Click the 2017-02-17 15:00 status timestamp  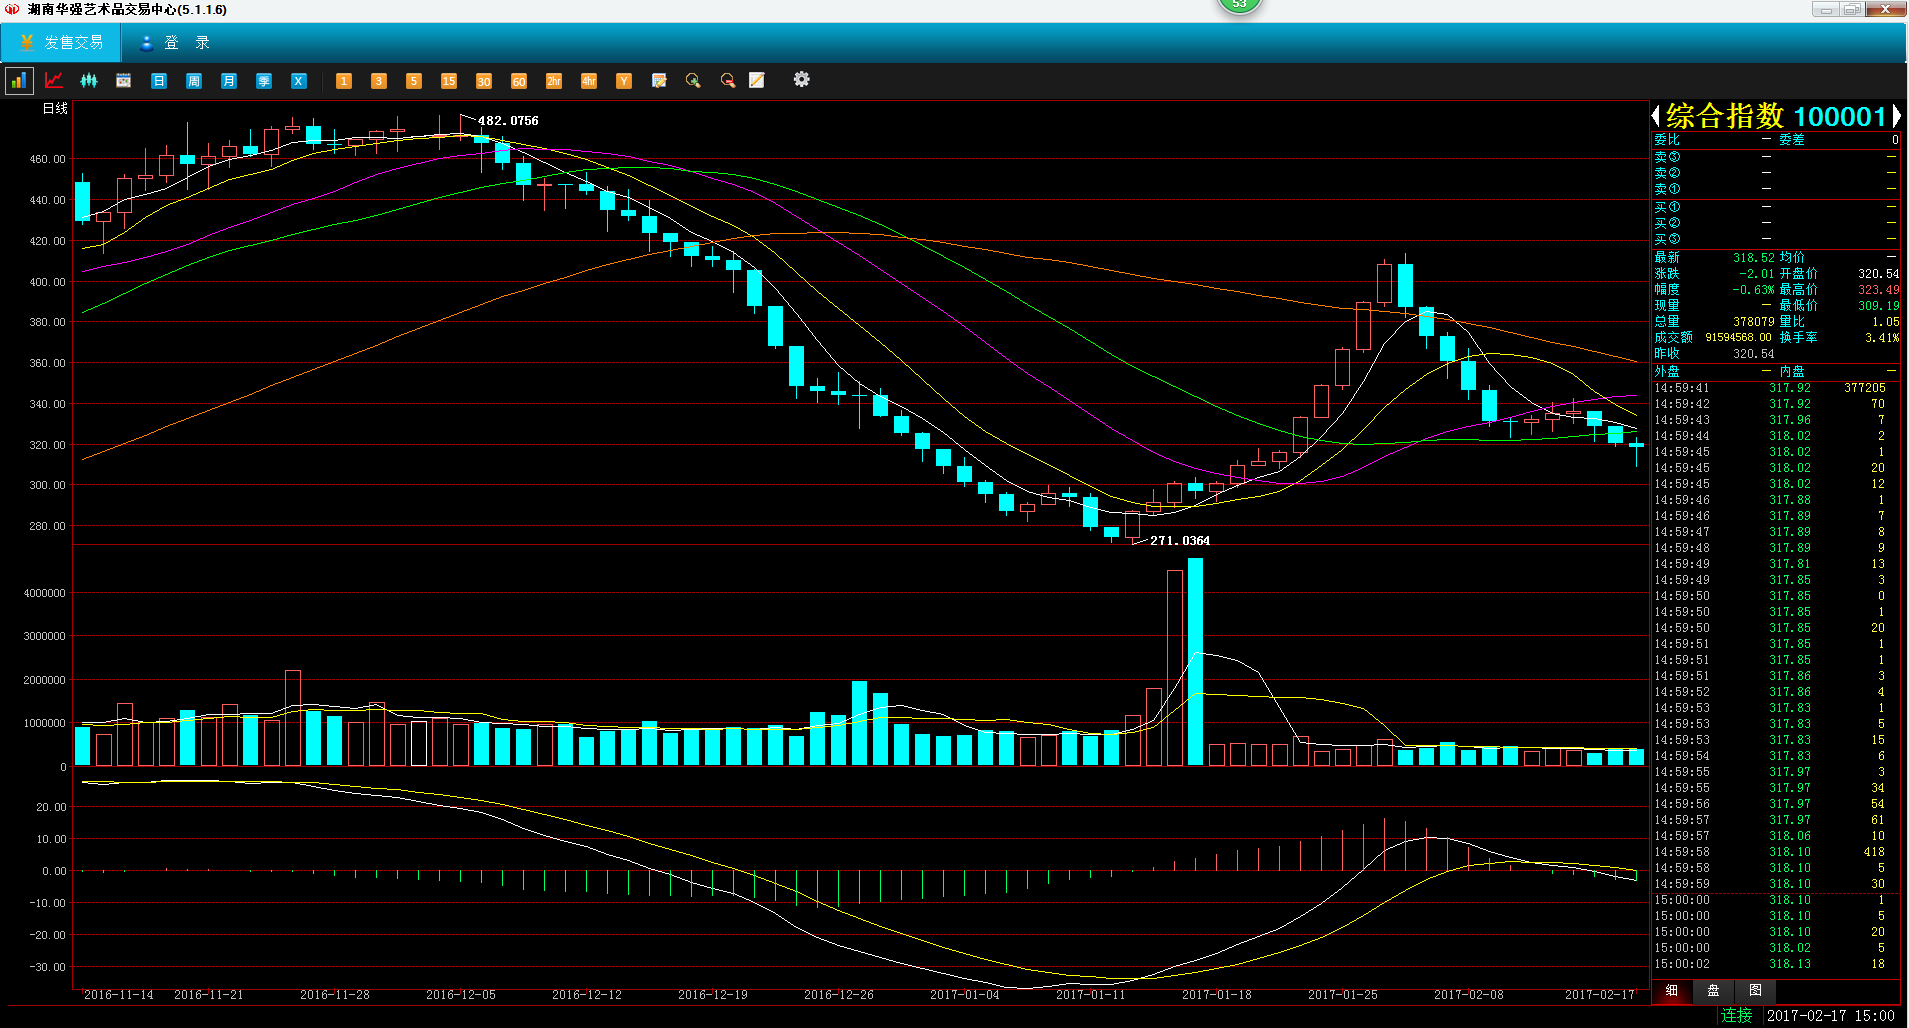coord(1831,1015)
